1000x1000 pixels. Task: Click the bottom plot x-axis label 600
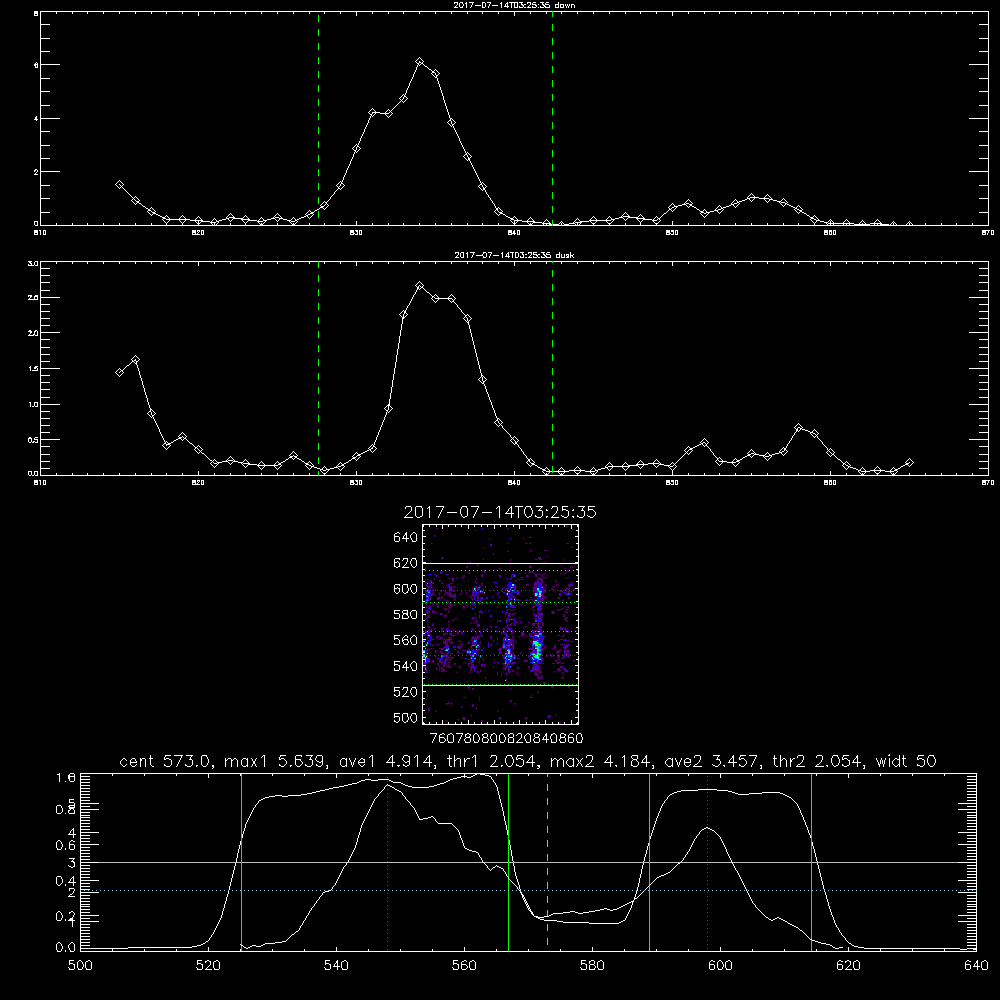pos(721,966)
